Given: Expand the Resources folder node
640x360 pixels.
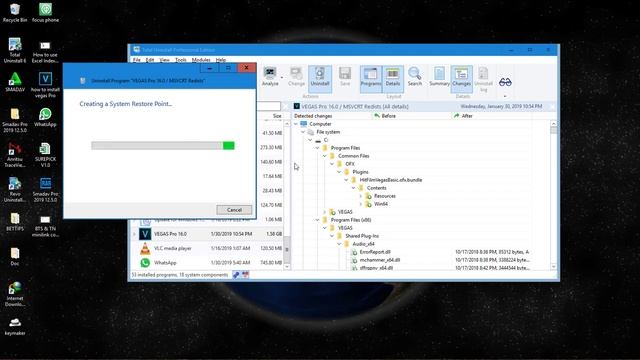Looking at the screenshot, I should click(x=360, y=196).
